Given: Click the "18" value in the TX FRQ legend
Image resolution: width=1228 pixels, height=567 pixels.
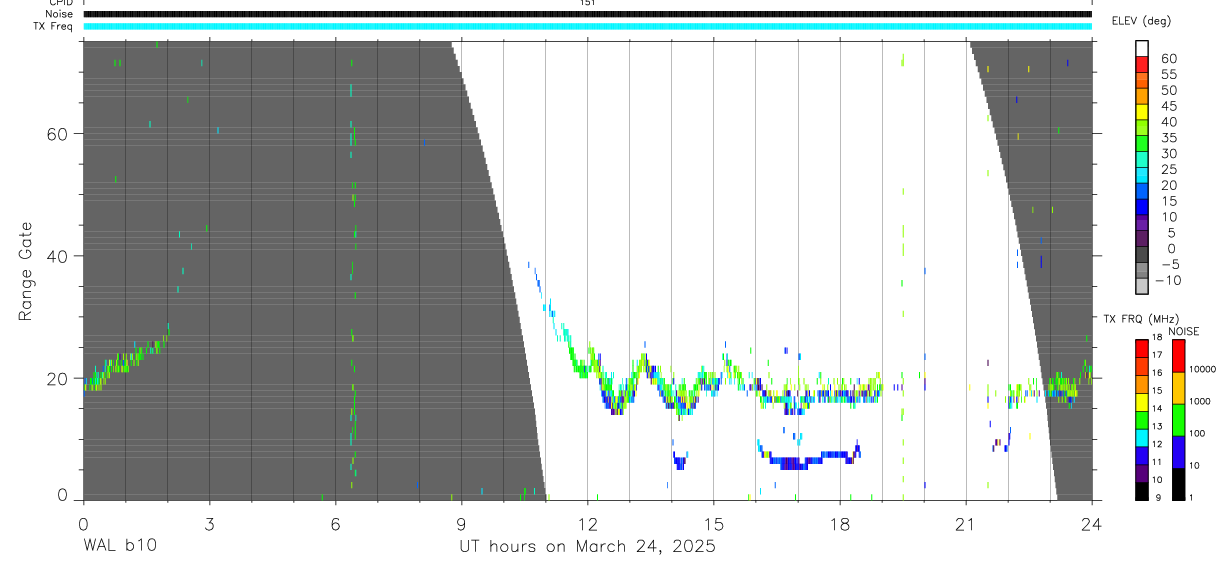Looking at the screenshot, I should [x=1157, y=337].
